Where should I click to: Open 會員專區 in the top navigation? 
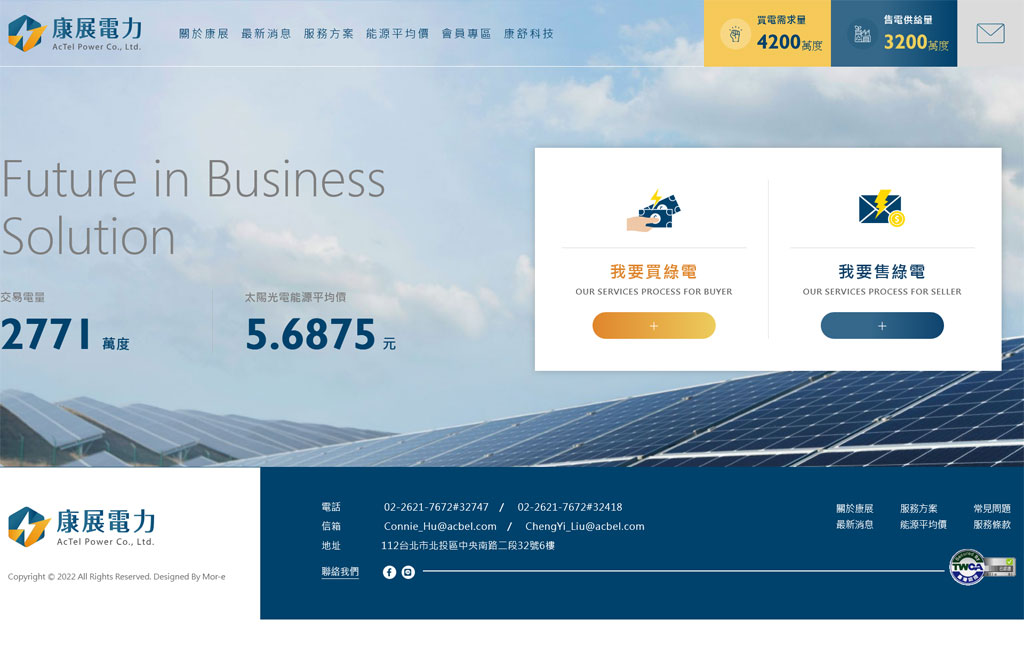click(466, 34)
